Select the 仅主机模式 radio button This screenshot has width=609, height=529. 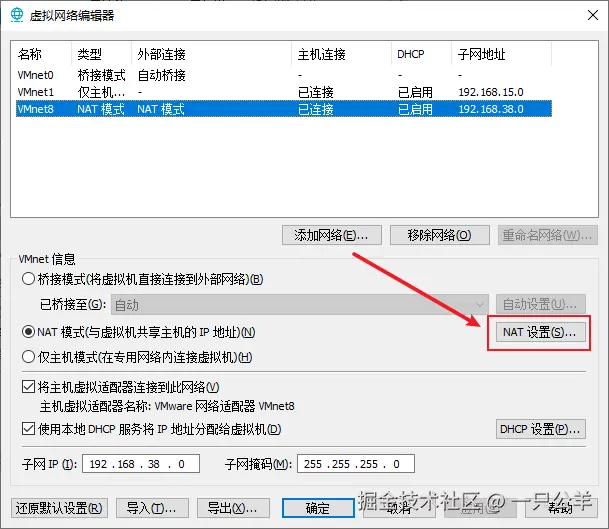28,357
